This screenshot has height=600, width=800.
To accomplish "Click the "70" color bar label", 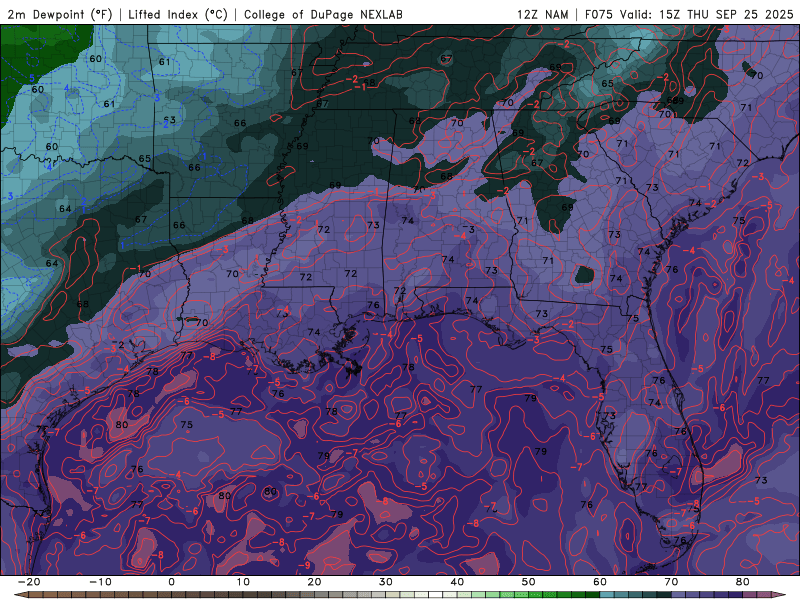I will click(x=671, y=582).
